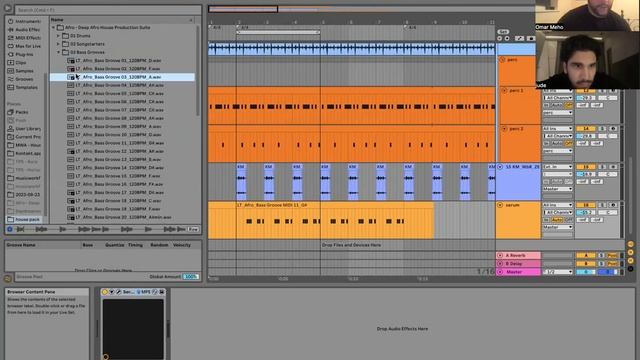Image resolution: width=640 pixels, height=360 pixels.
Task: Select the B Delay return track
Action: 519,264
